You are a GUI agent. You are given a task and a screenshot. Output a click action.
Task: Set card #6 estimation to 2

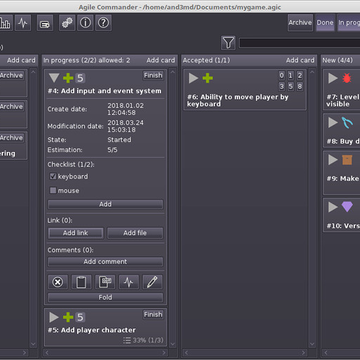pyautogui.click(x=300, y=76)
